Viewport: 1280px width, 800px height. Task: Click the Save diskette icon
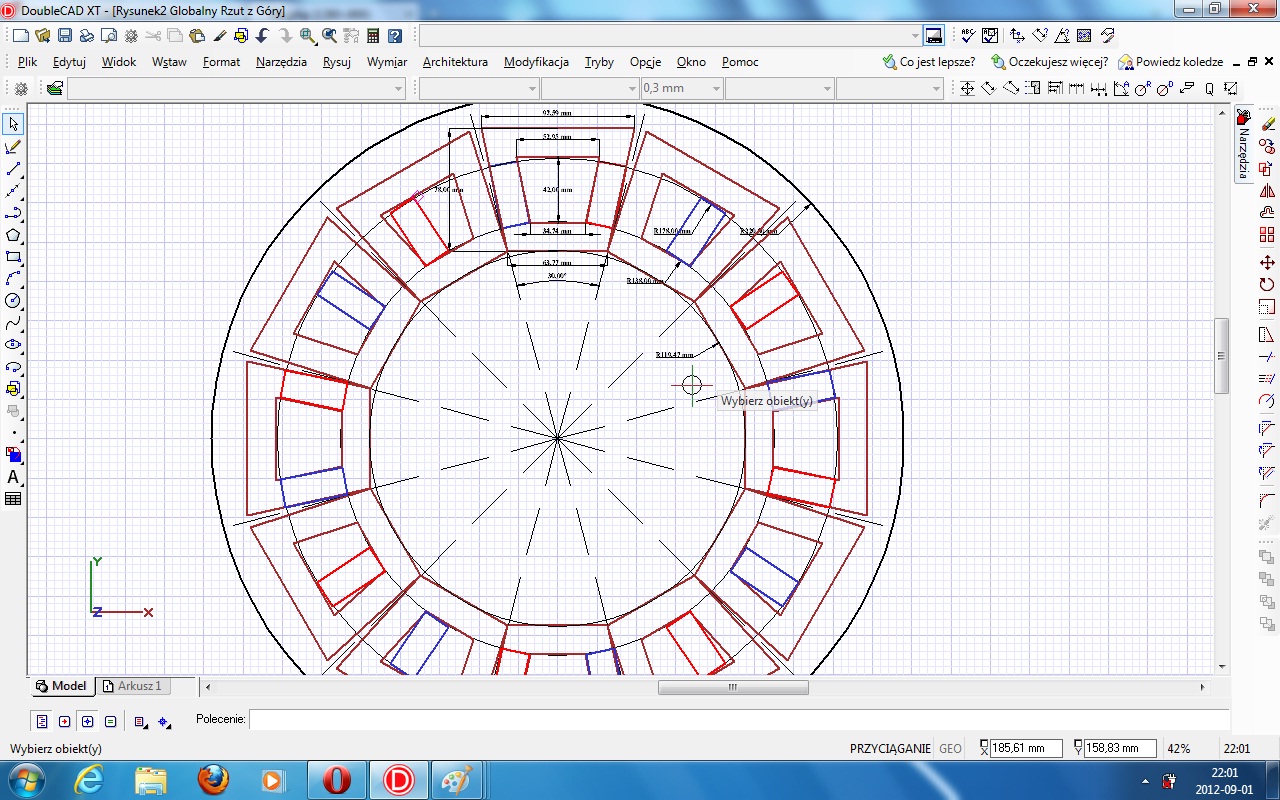(65, 36)
